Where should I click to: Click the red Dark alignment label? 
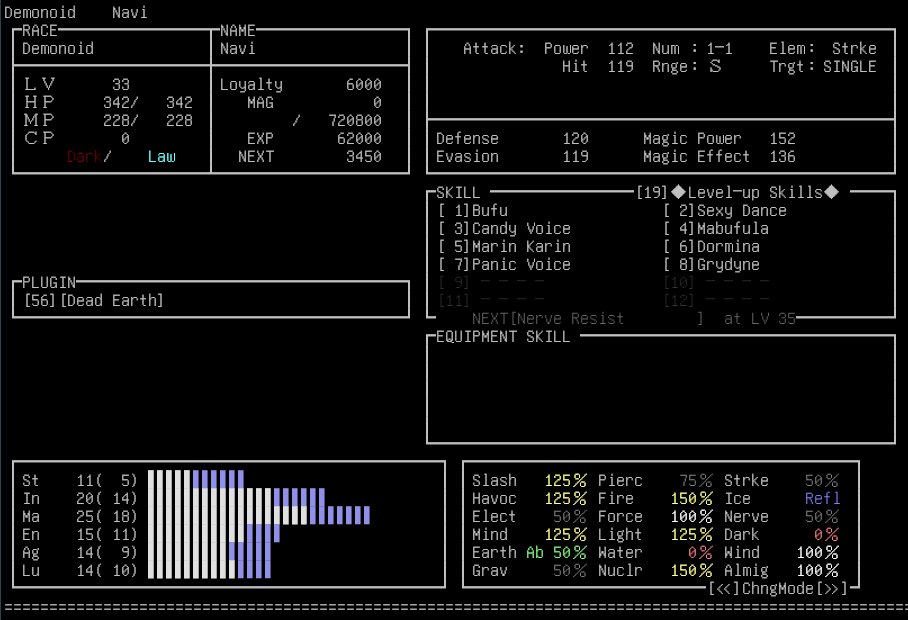pos(84,156)
